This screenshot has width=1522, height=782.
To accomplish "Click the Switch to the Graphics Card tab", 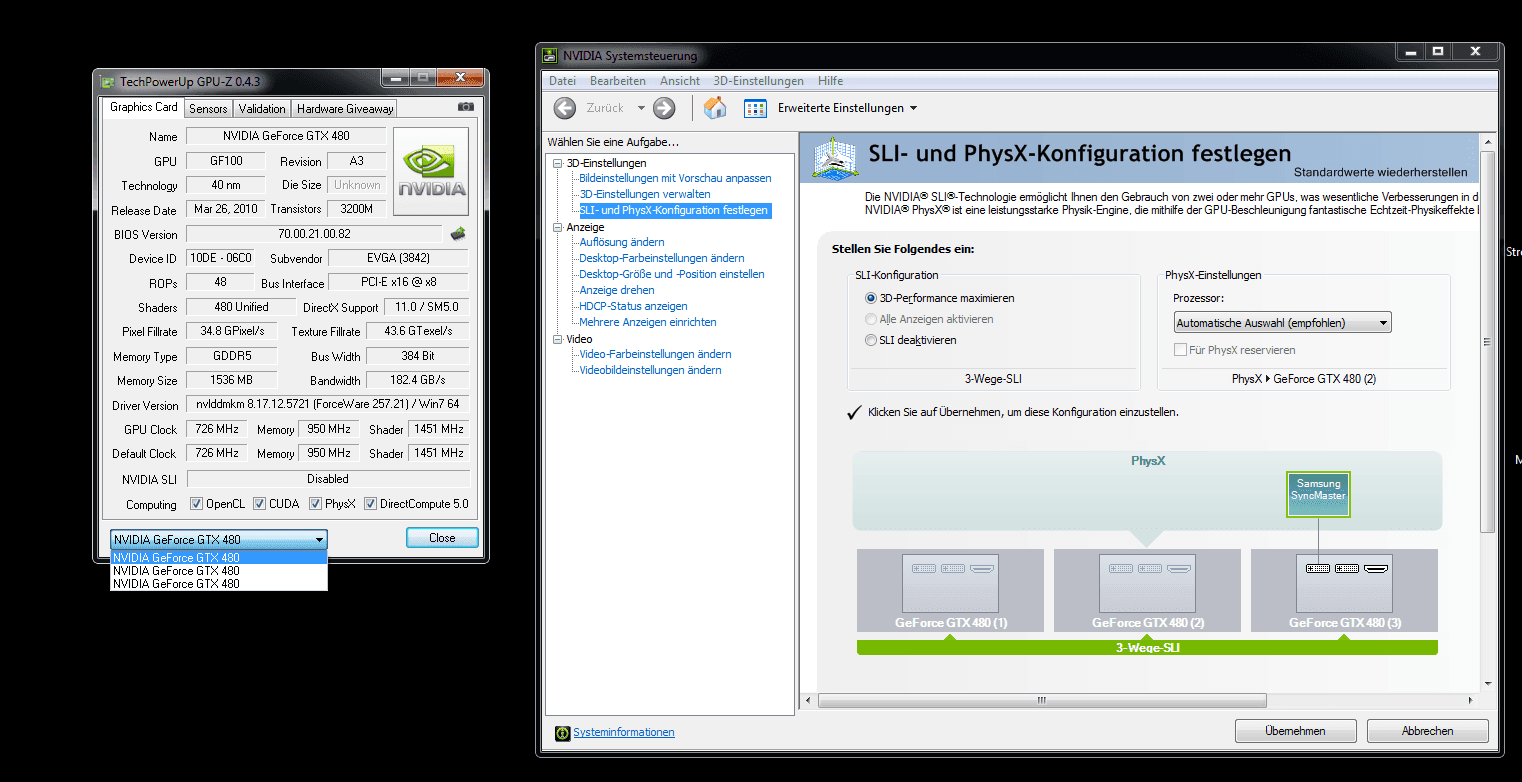I will pos(143,108).
